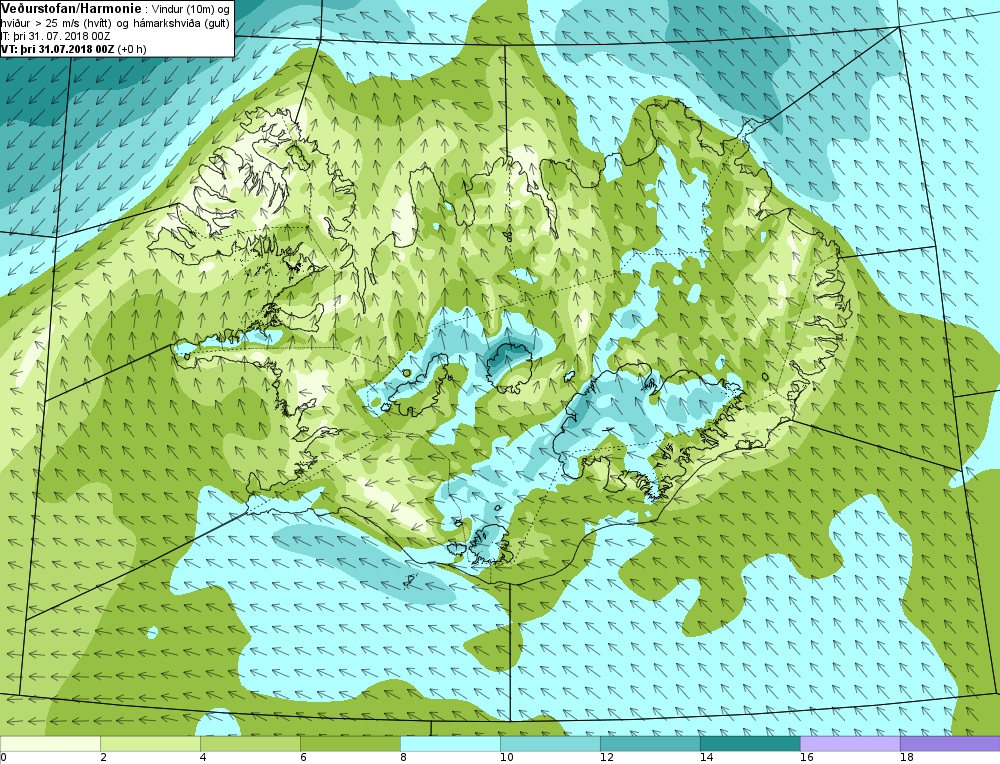Click the legend scale label '4'
This screenshot has height=764, width=1000.
[x=203, y=758]
